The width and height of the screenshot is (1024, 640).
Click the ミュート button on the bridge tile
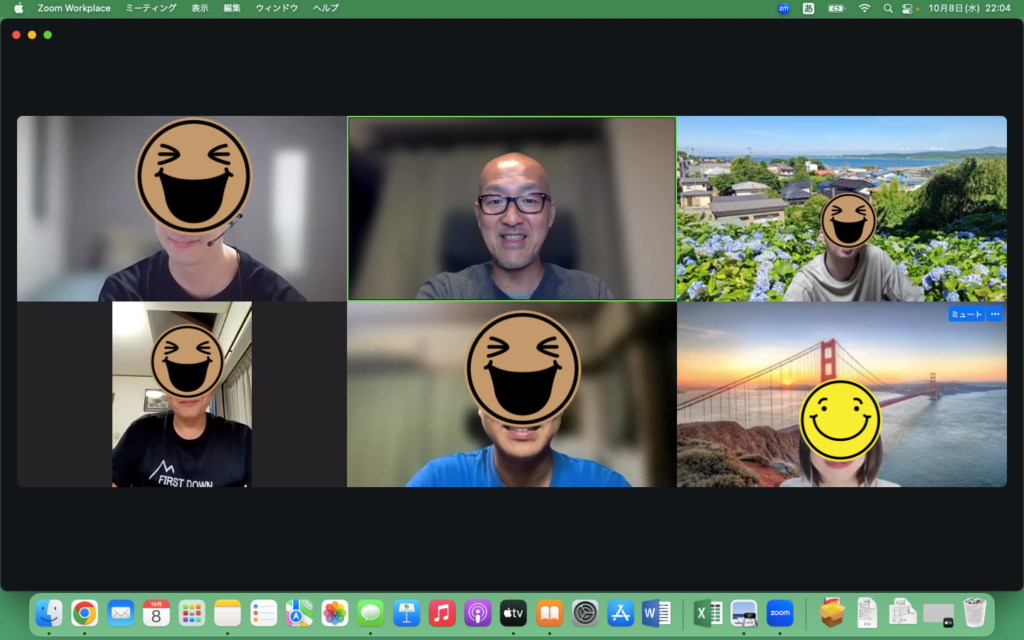pos(966,314)
